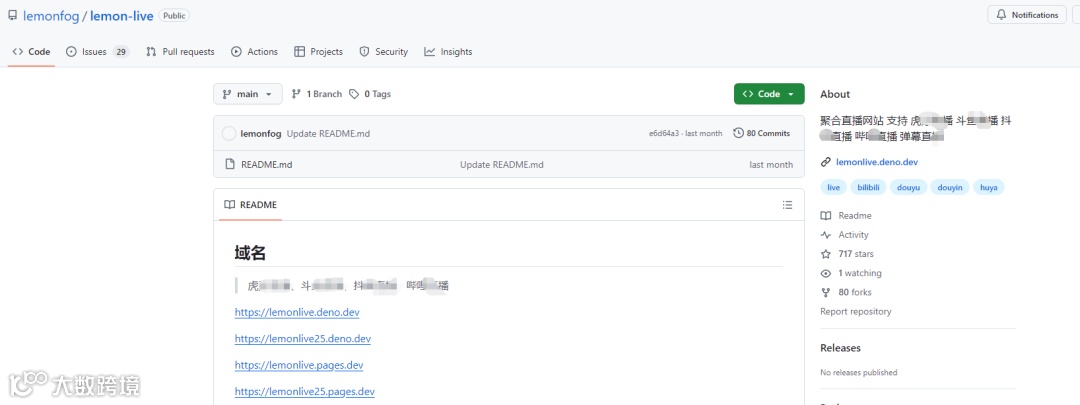Open the Readme link in About
This screenshot has width=1080, height=405.
coord(855,216)
